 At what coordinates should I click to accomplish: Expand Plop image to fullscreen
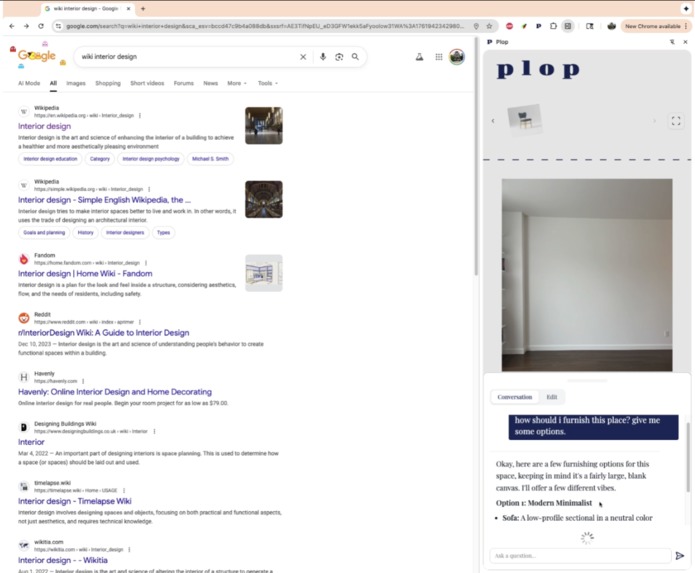676,121
